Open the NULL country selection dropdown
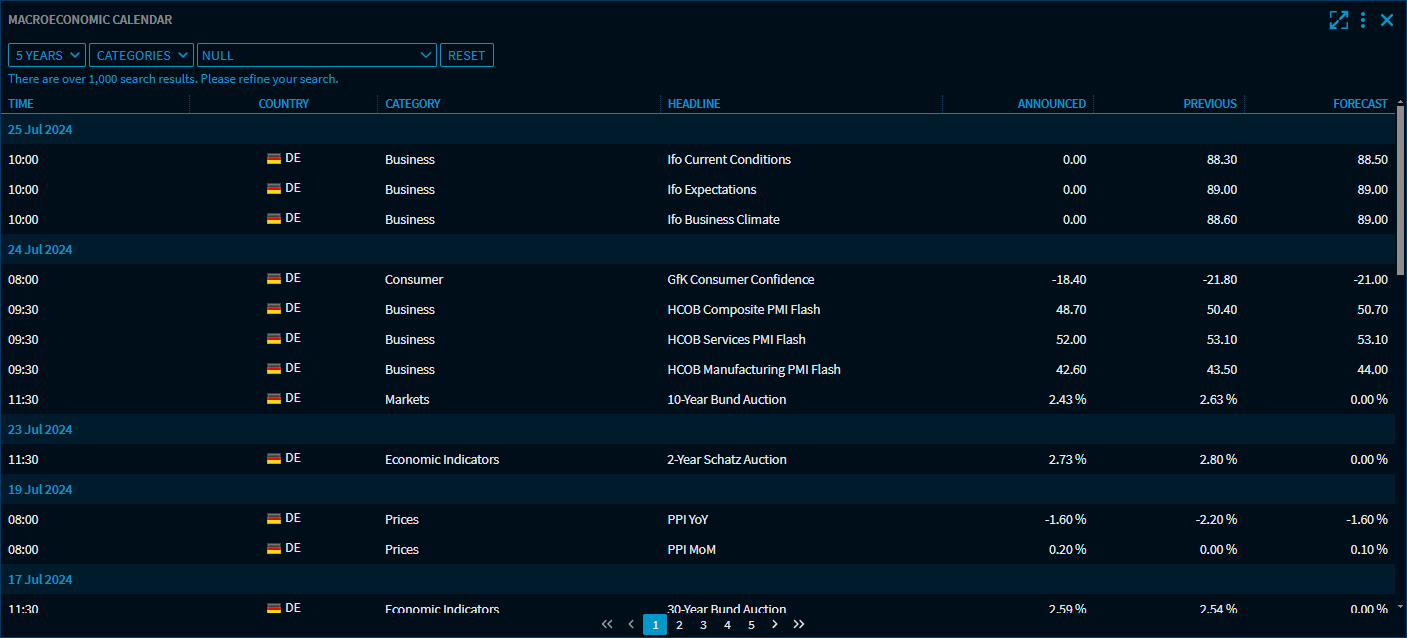1407x638 pixels. tap(317, 55)
